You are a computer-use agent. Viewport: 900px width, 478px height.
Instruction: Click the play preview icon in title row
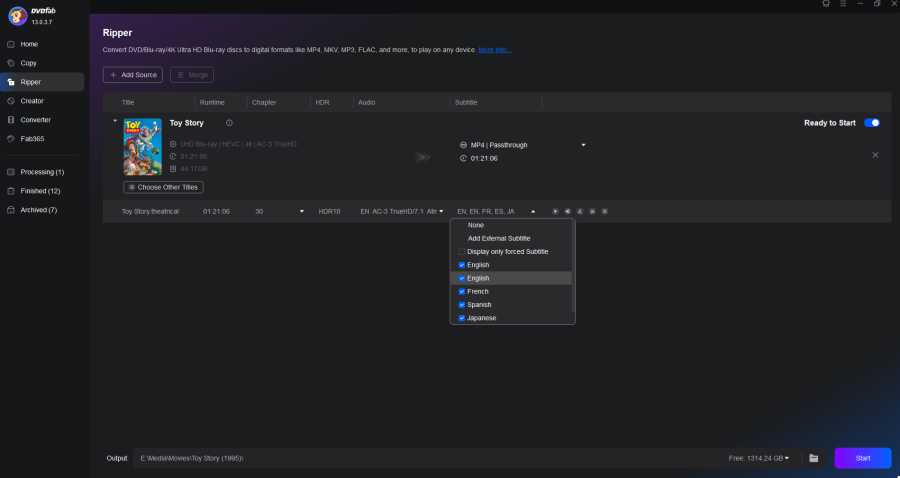[555, 212]
